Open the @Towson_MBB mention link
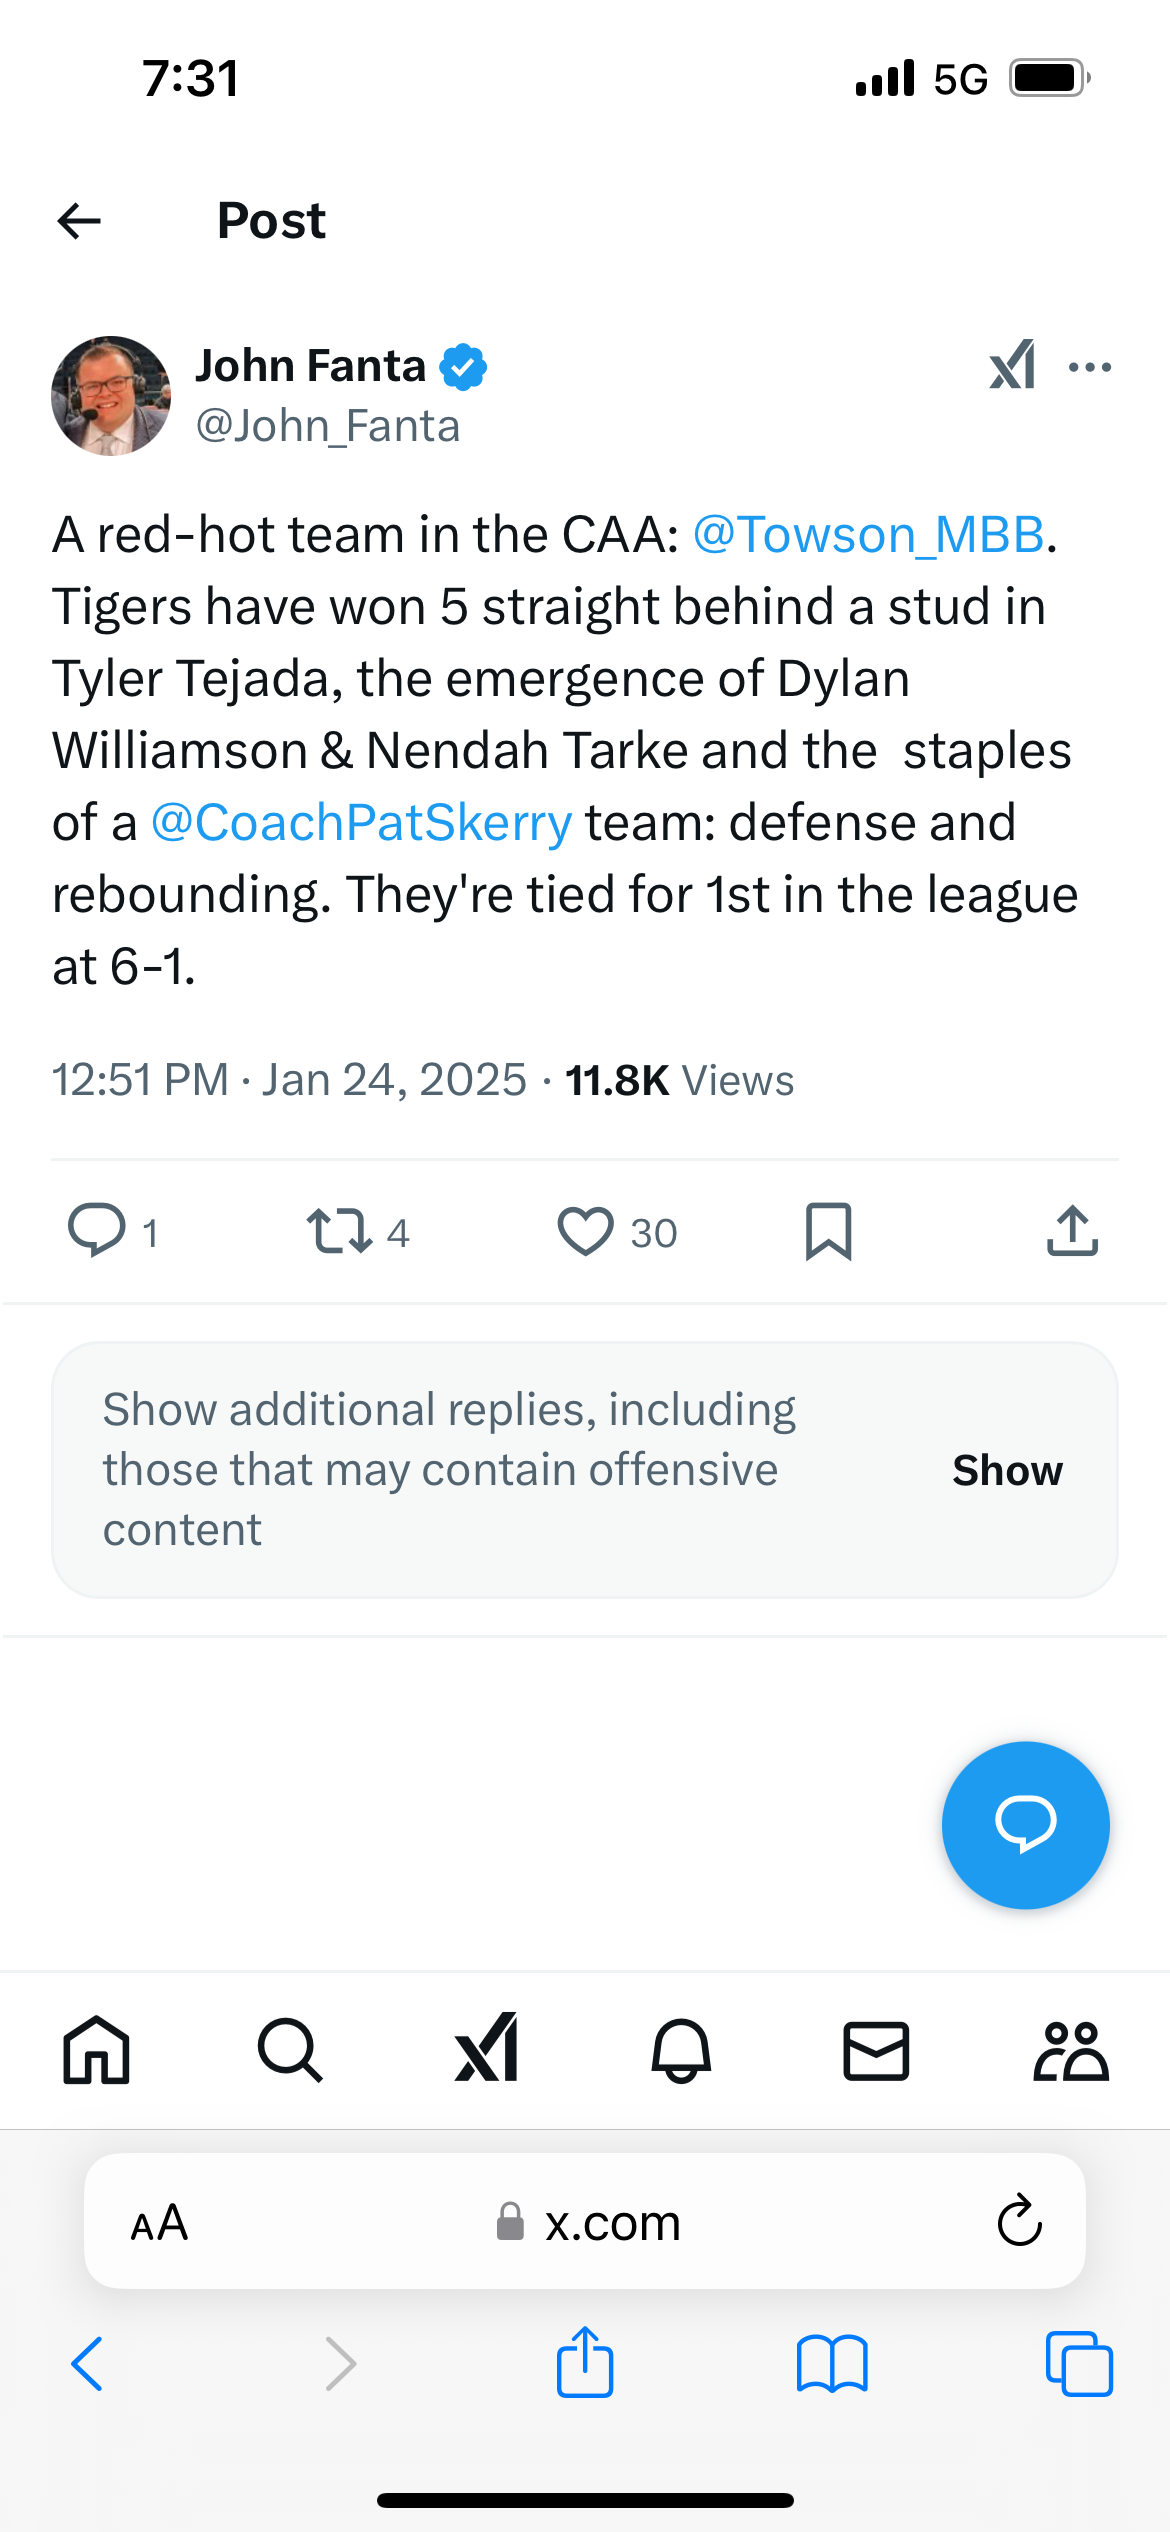 (868, 535)
